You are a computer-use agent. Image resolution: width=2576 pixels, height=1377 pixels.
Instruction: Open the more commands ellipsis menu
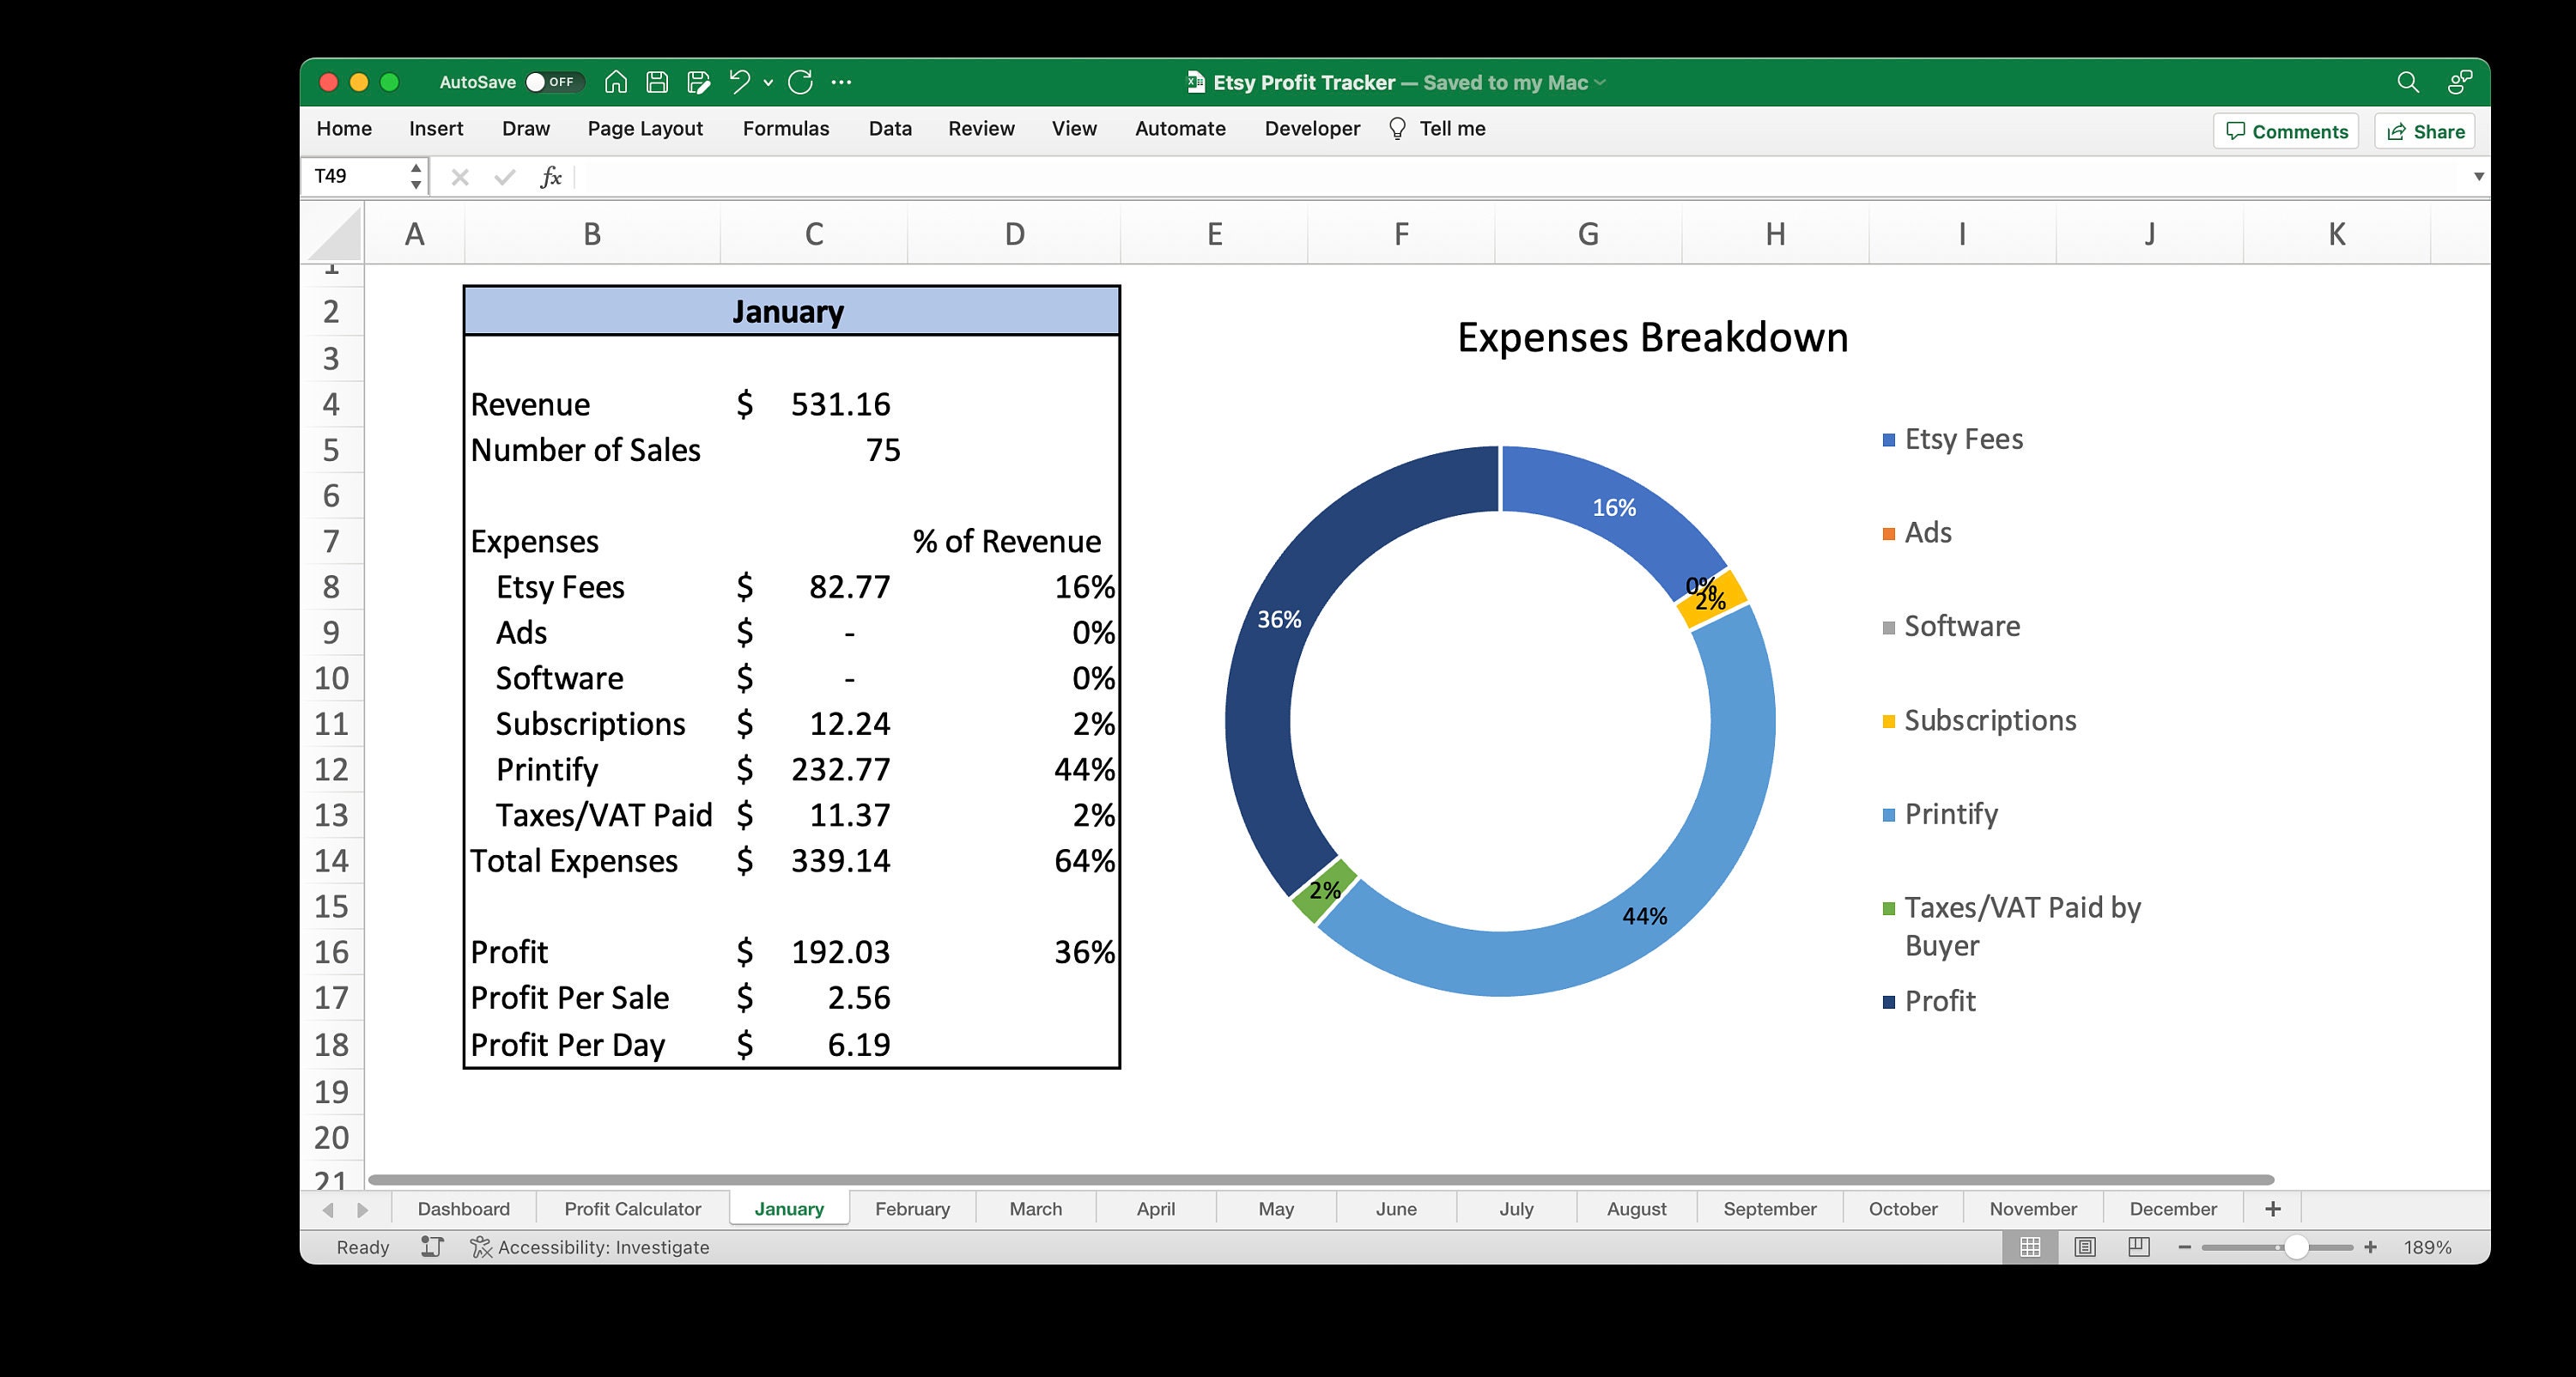tap(841, 82)
